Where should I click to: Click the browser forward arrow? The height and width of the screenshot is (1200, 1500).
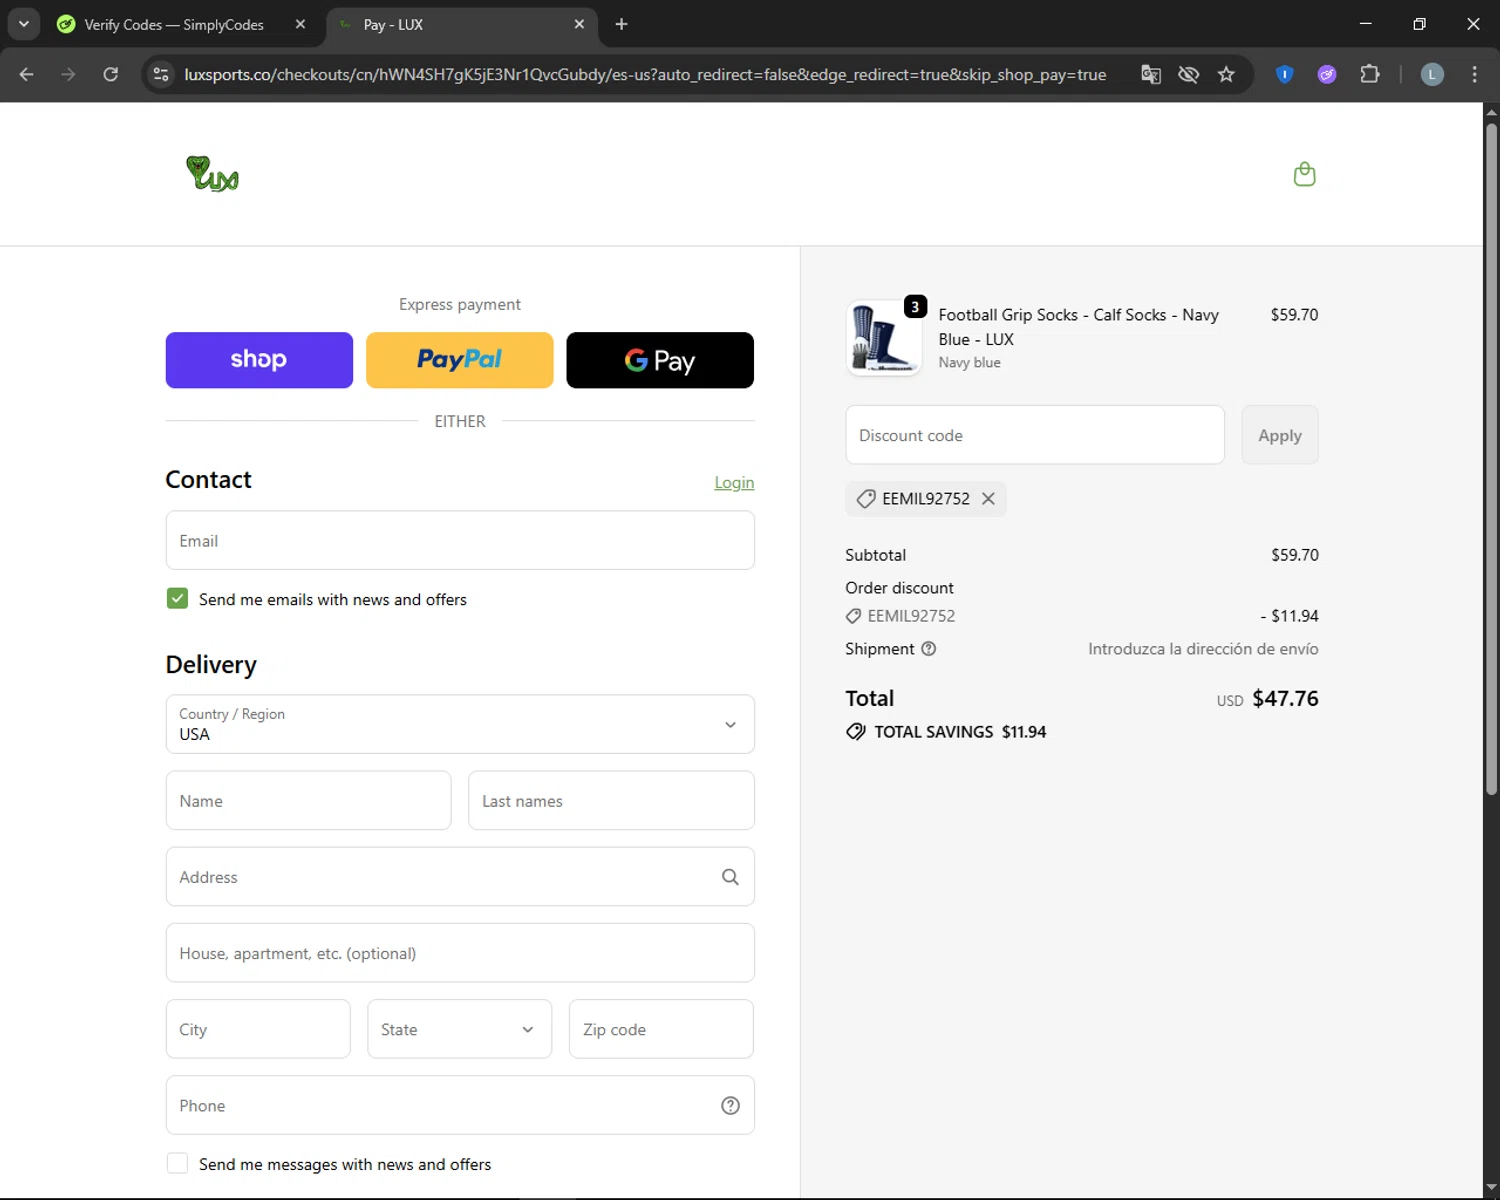(68, 74)
